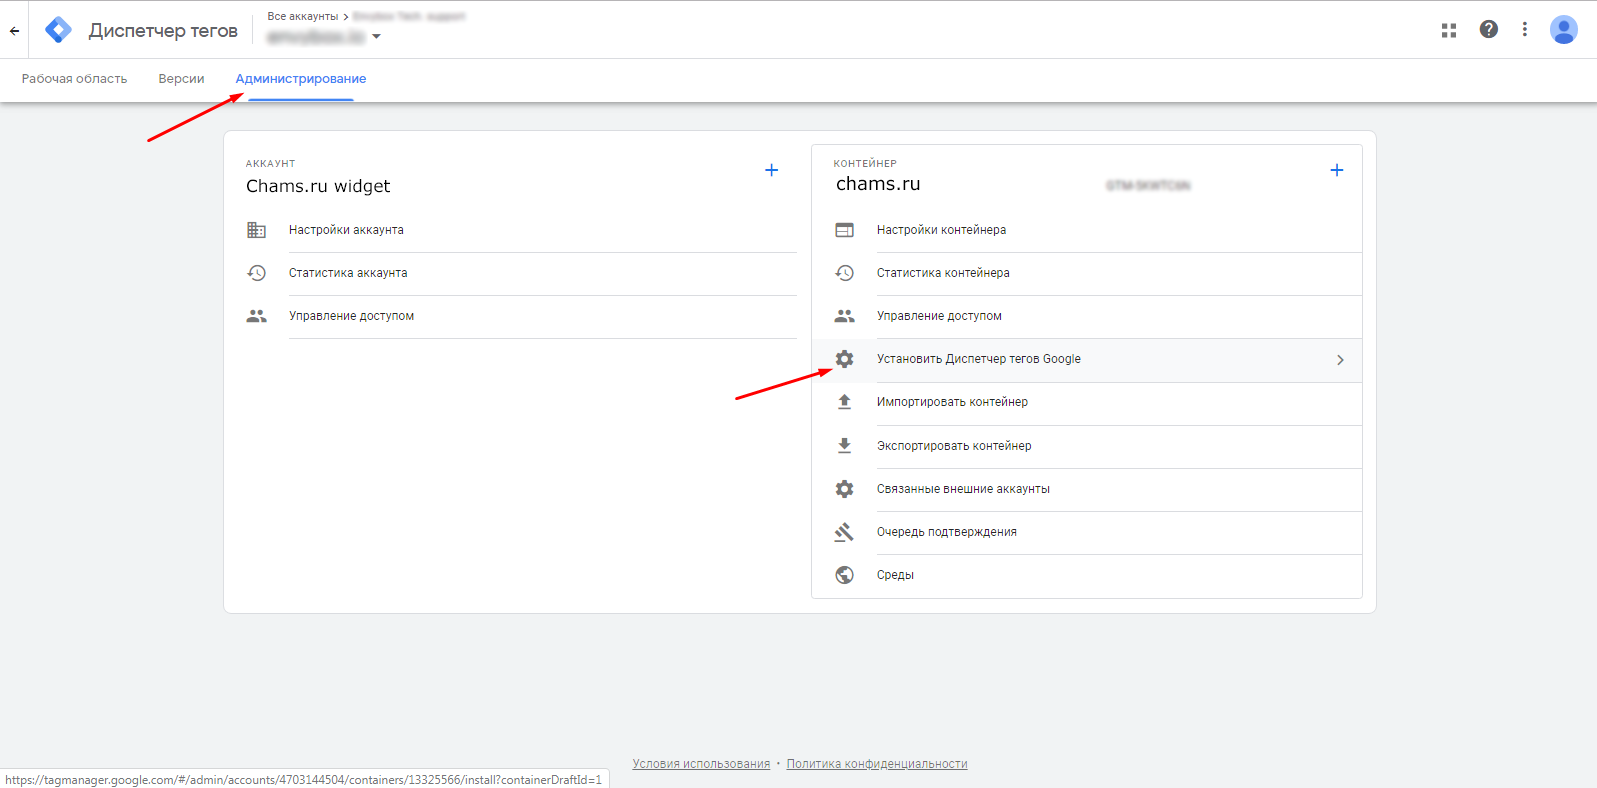Click the Google Tag Manager logo
1597x788 pixels.
[59, 30]
